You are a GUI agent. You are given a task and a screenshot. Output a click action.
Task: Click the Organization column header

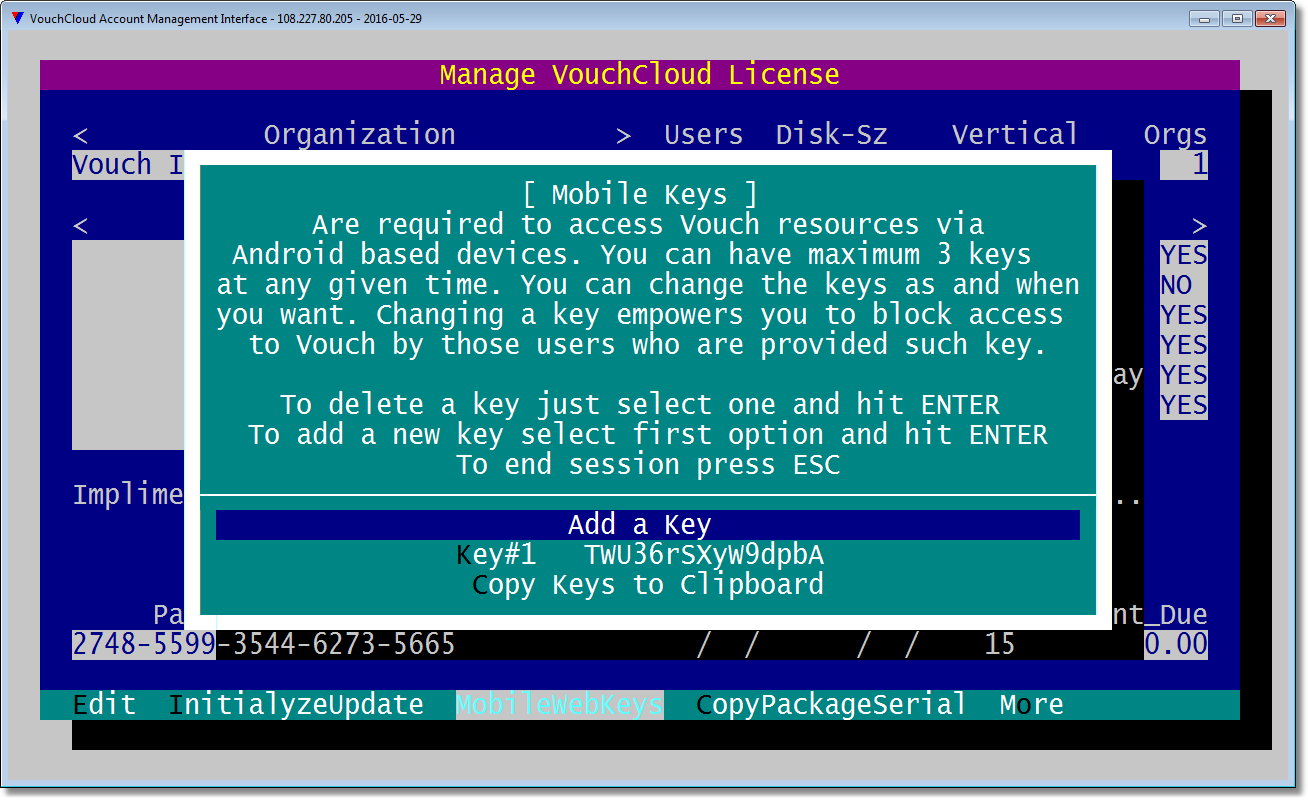click(360, 135)
